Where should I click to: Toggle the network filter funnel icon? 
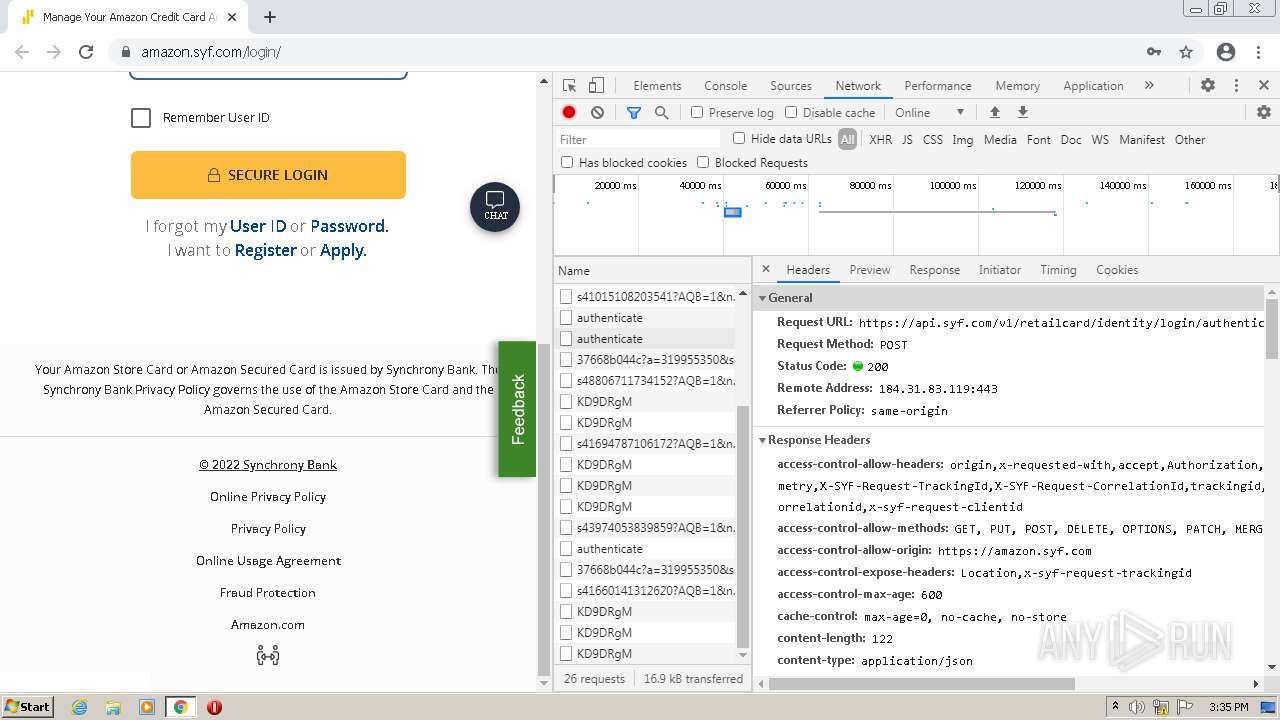point(633,113)
